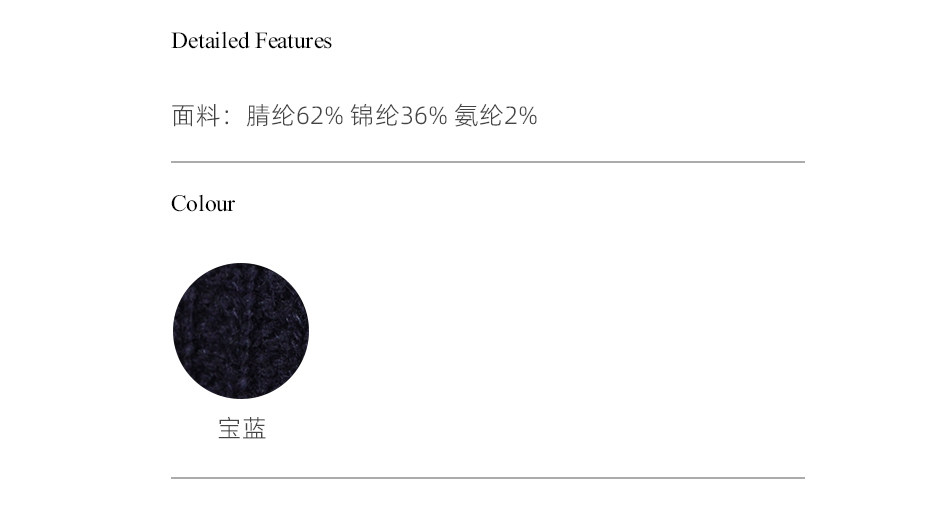Click the Detailed Features heading
Screen dimensions: 950x512
(x=251, y=41)
